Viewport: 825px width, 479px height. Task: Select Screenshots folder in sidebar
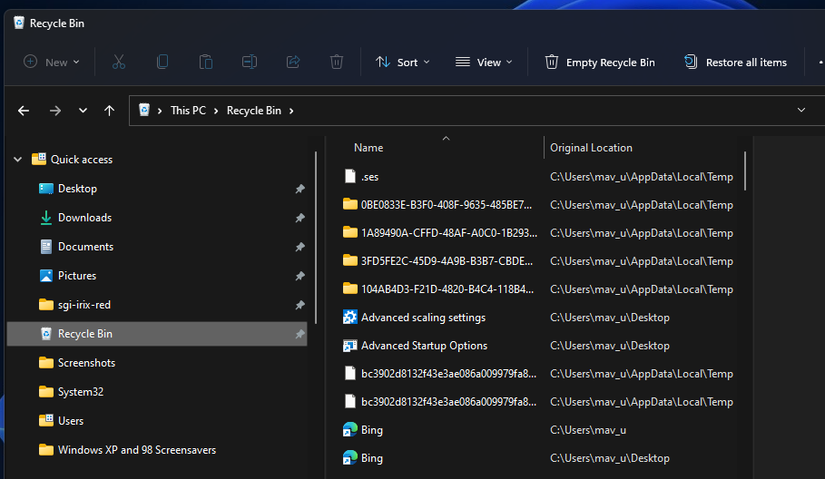point(86,363)
